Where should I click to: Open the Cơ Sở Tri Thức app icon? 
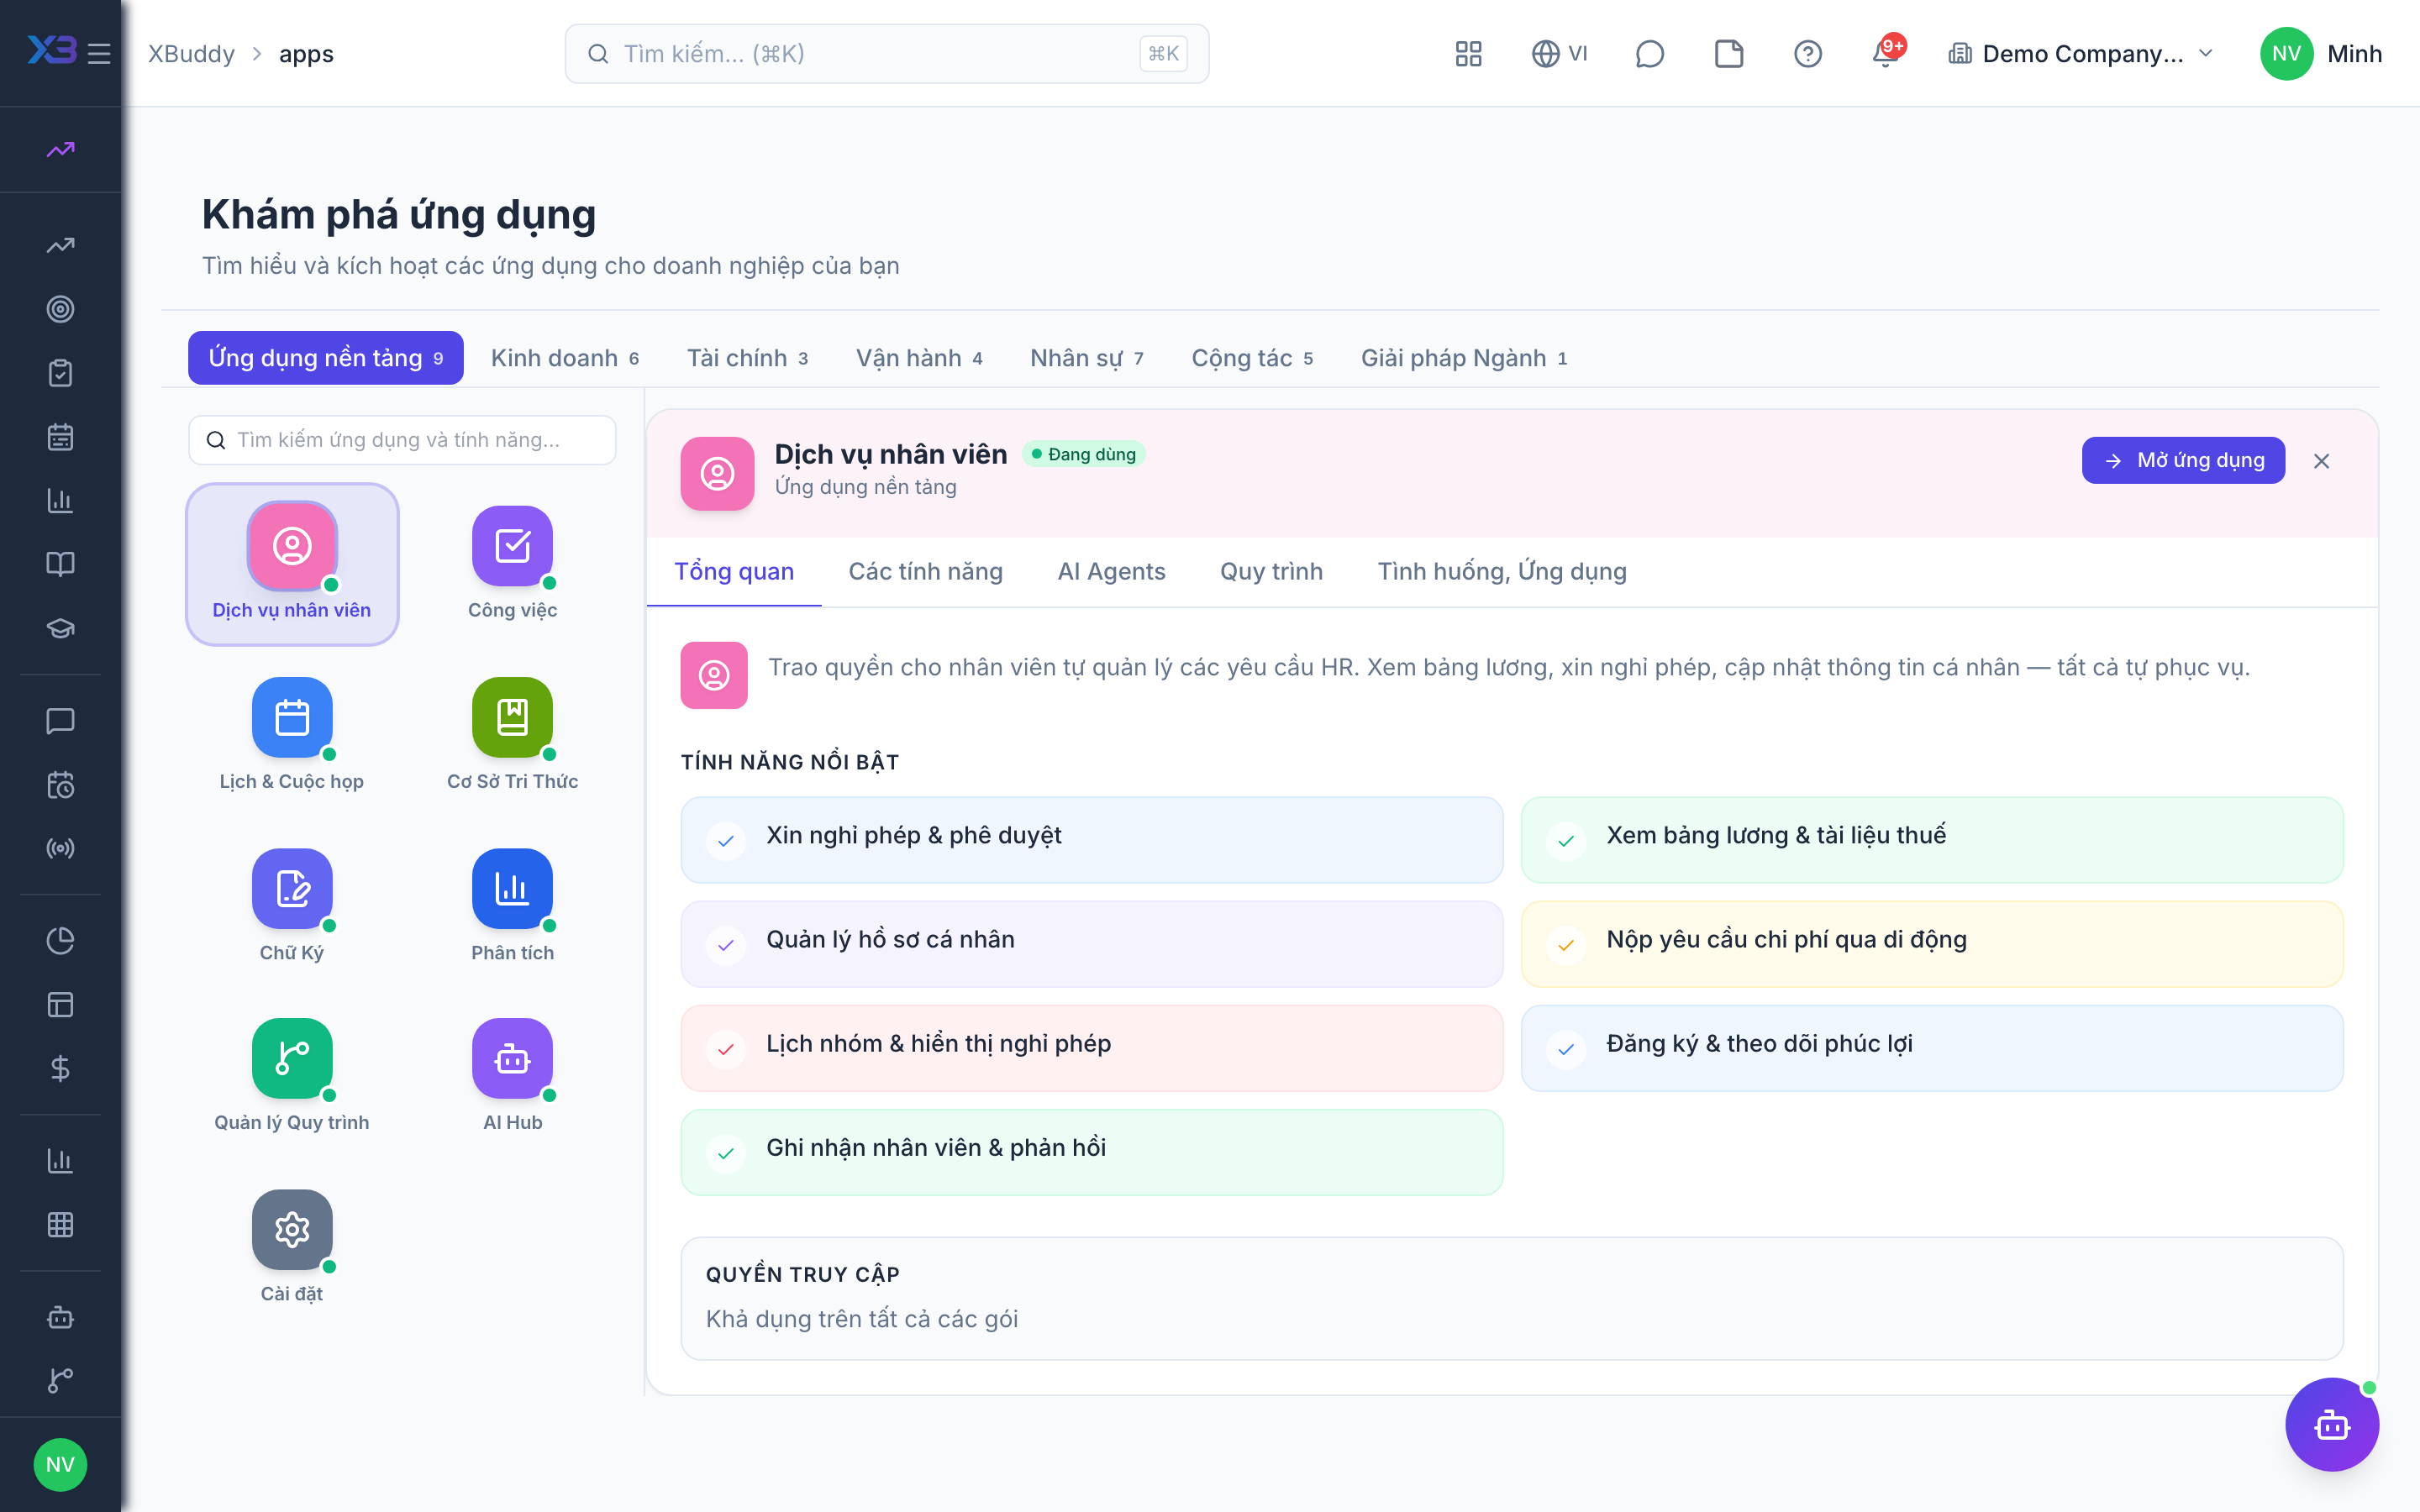(x=512, y=717)
